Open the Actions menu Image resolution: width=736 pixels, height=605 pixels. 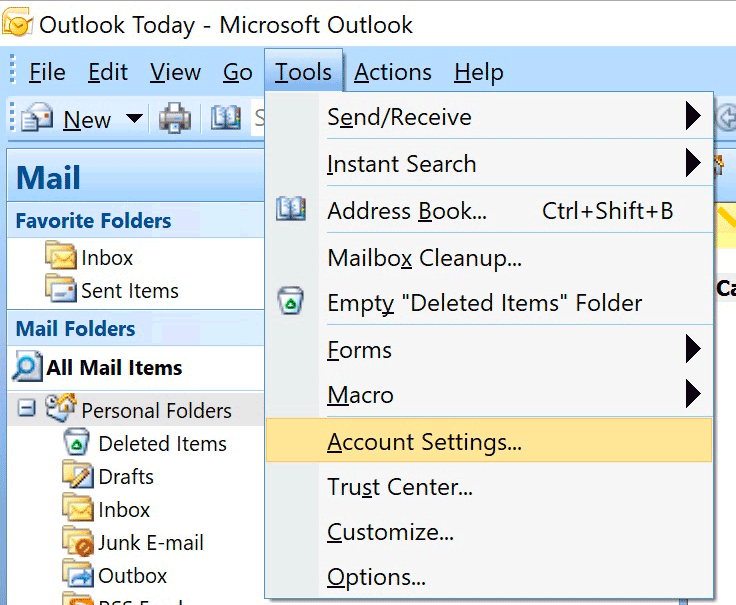[x=392, y=72]
